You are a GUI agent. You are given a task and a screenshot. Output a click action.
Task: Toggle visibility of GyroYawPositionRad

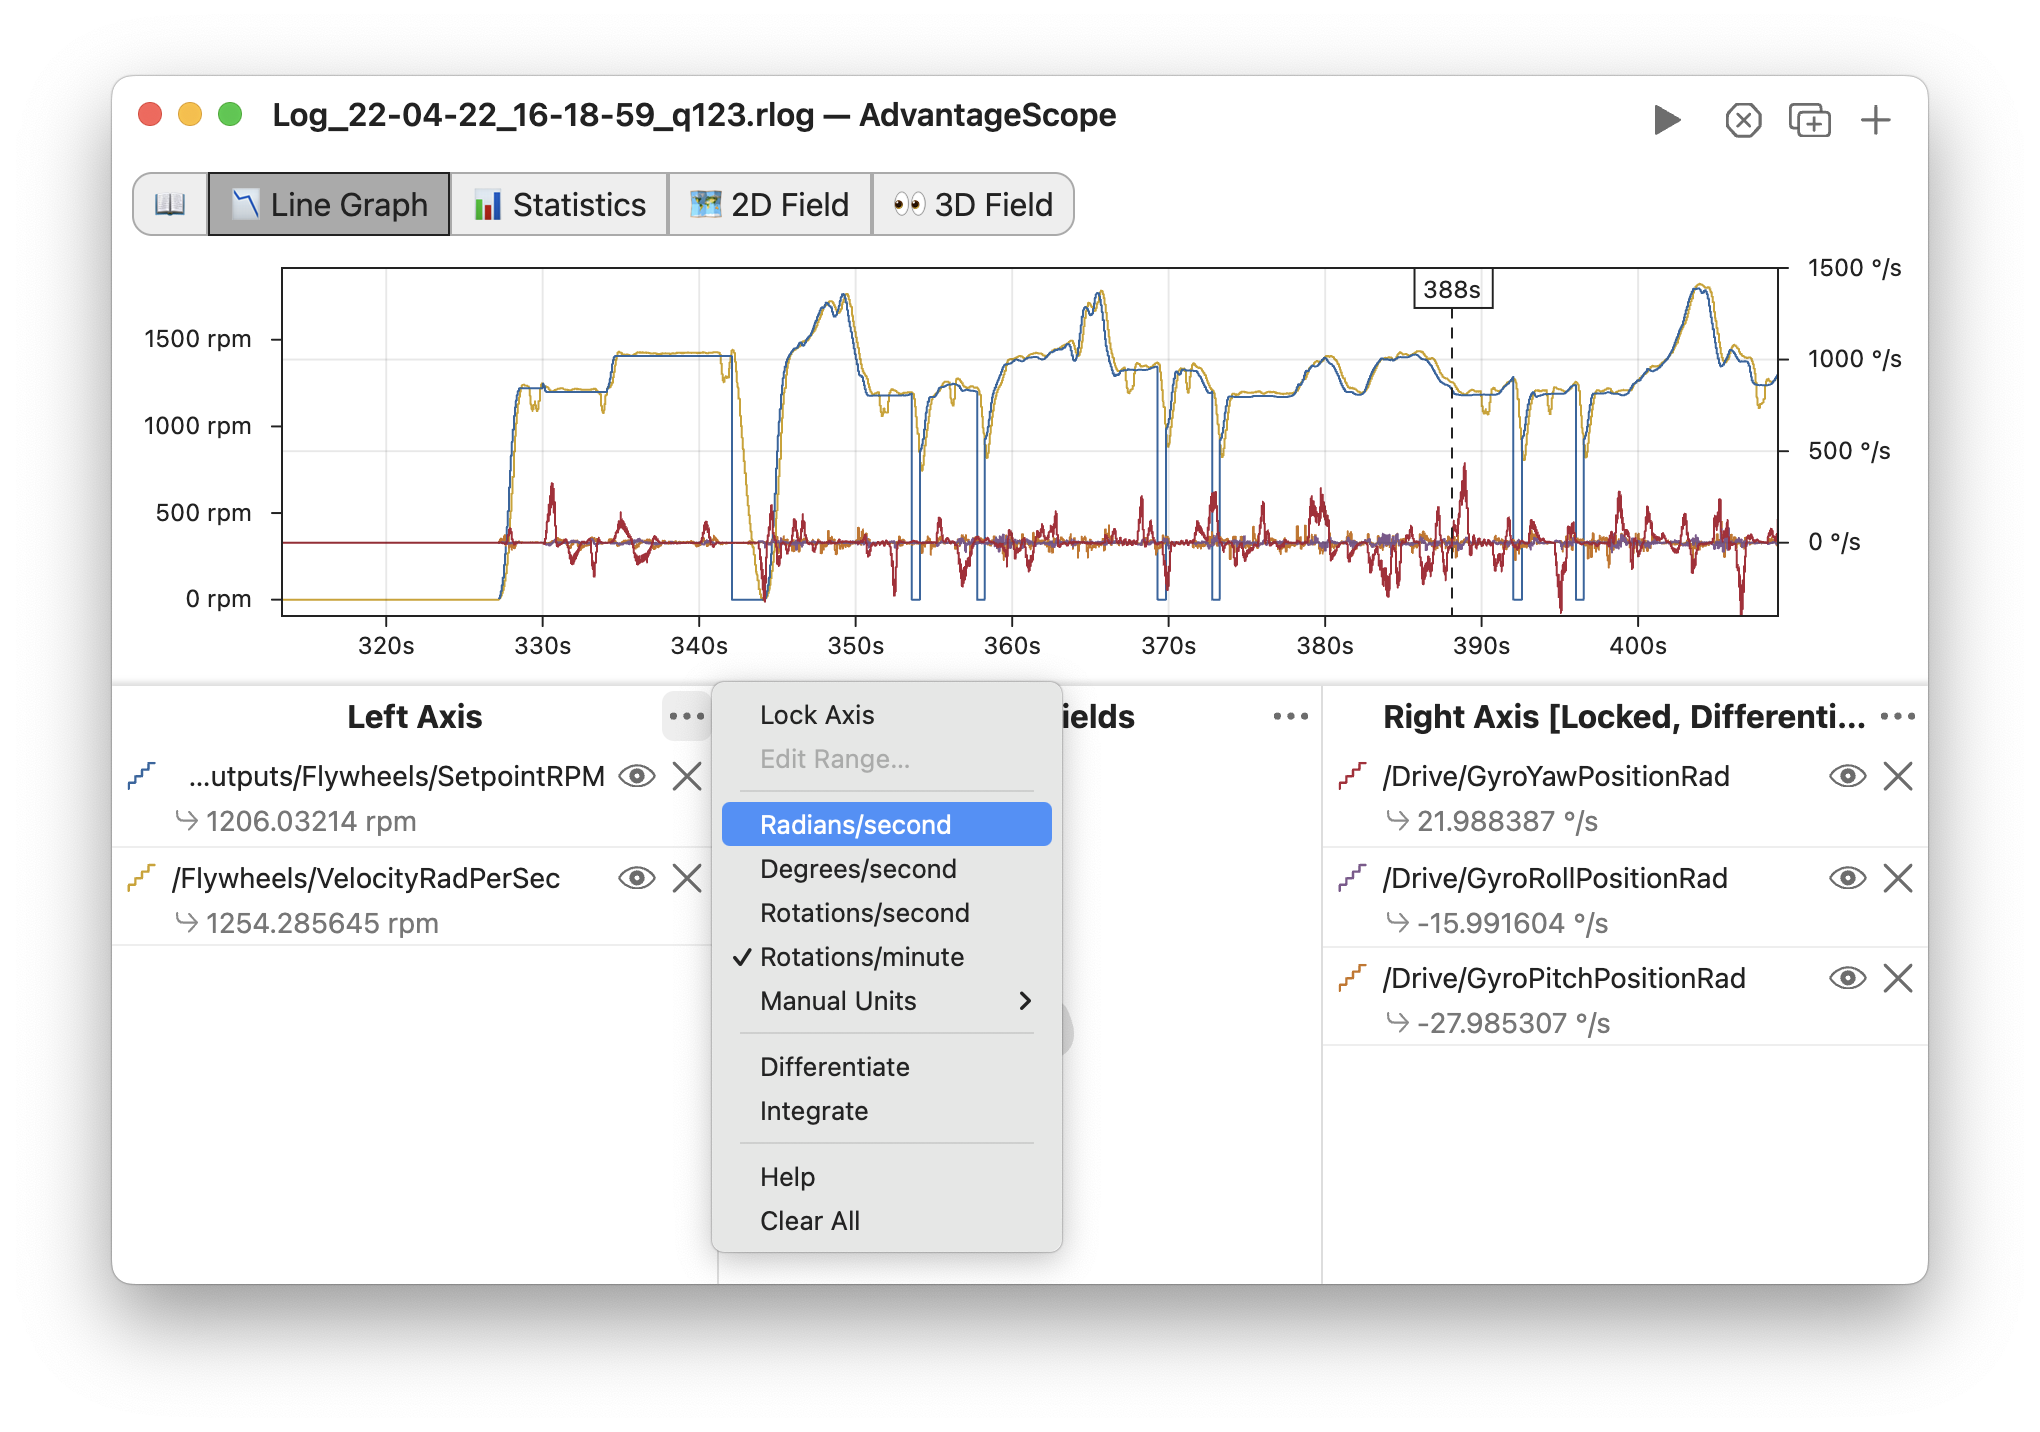coord(1847,776)
